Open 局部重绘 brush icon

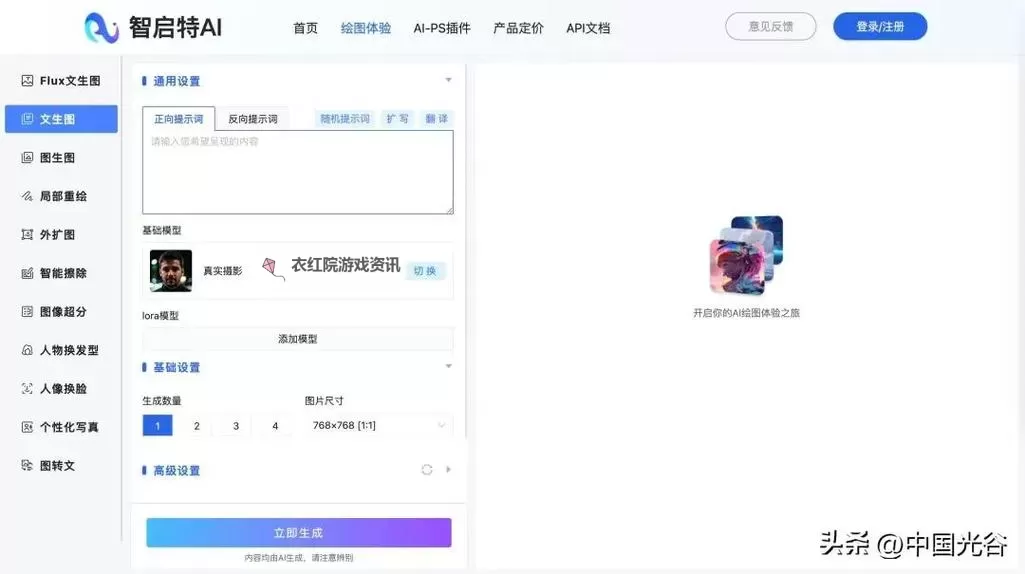tap(27, 196)
